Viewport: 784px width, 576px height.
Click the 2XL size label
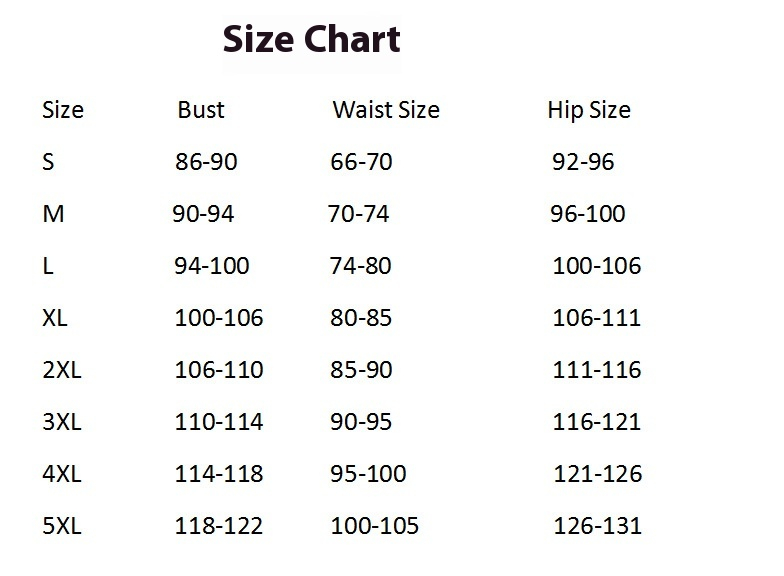[62, 370]
